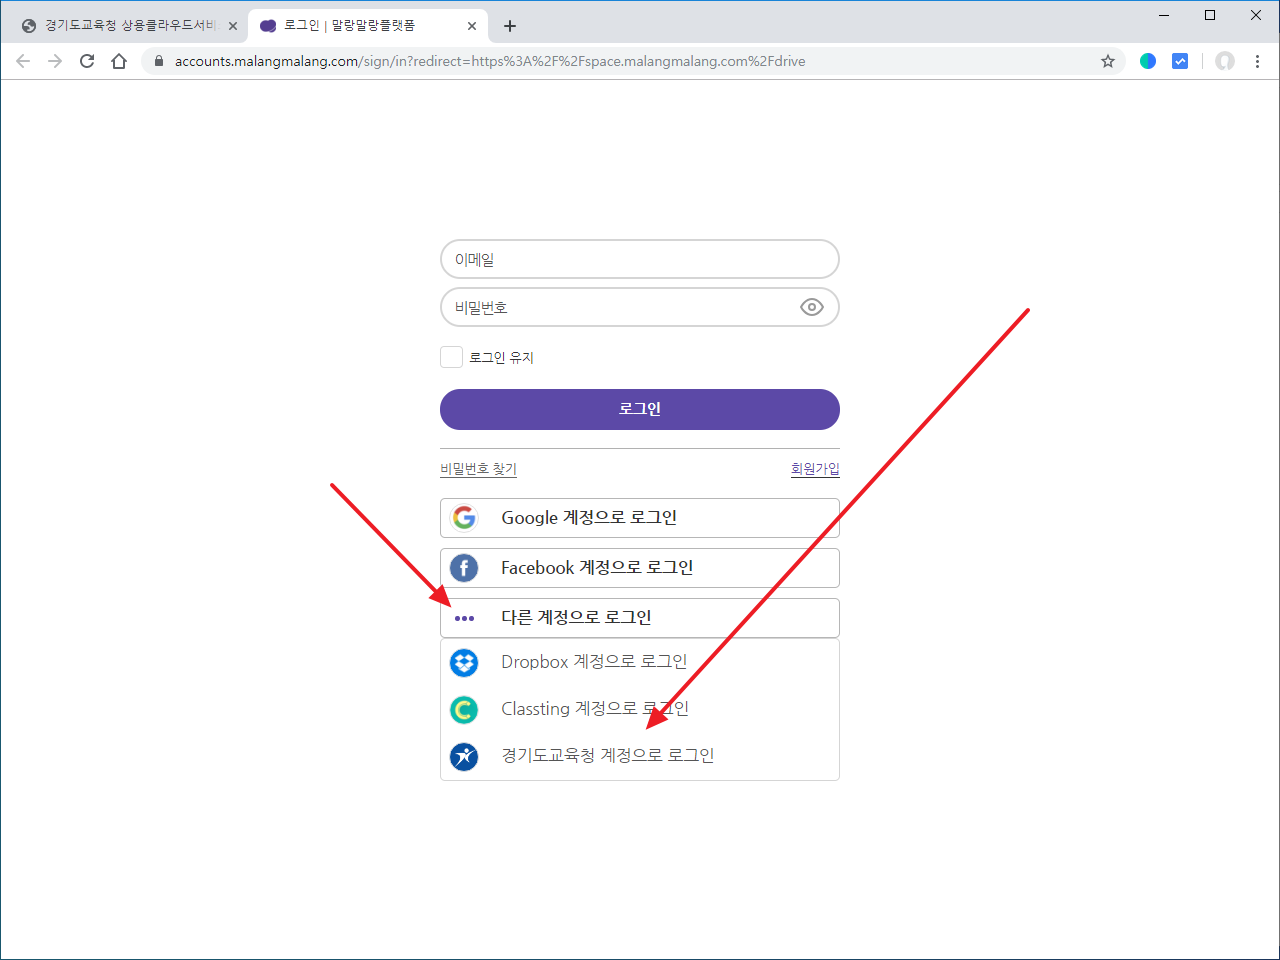Check the 로그인 유지 checkbox
1280x960 pixels.
click(451, 357)
